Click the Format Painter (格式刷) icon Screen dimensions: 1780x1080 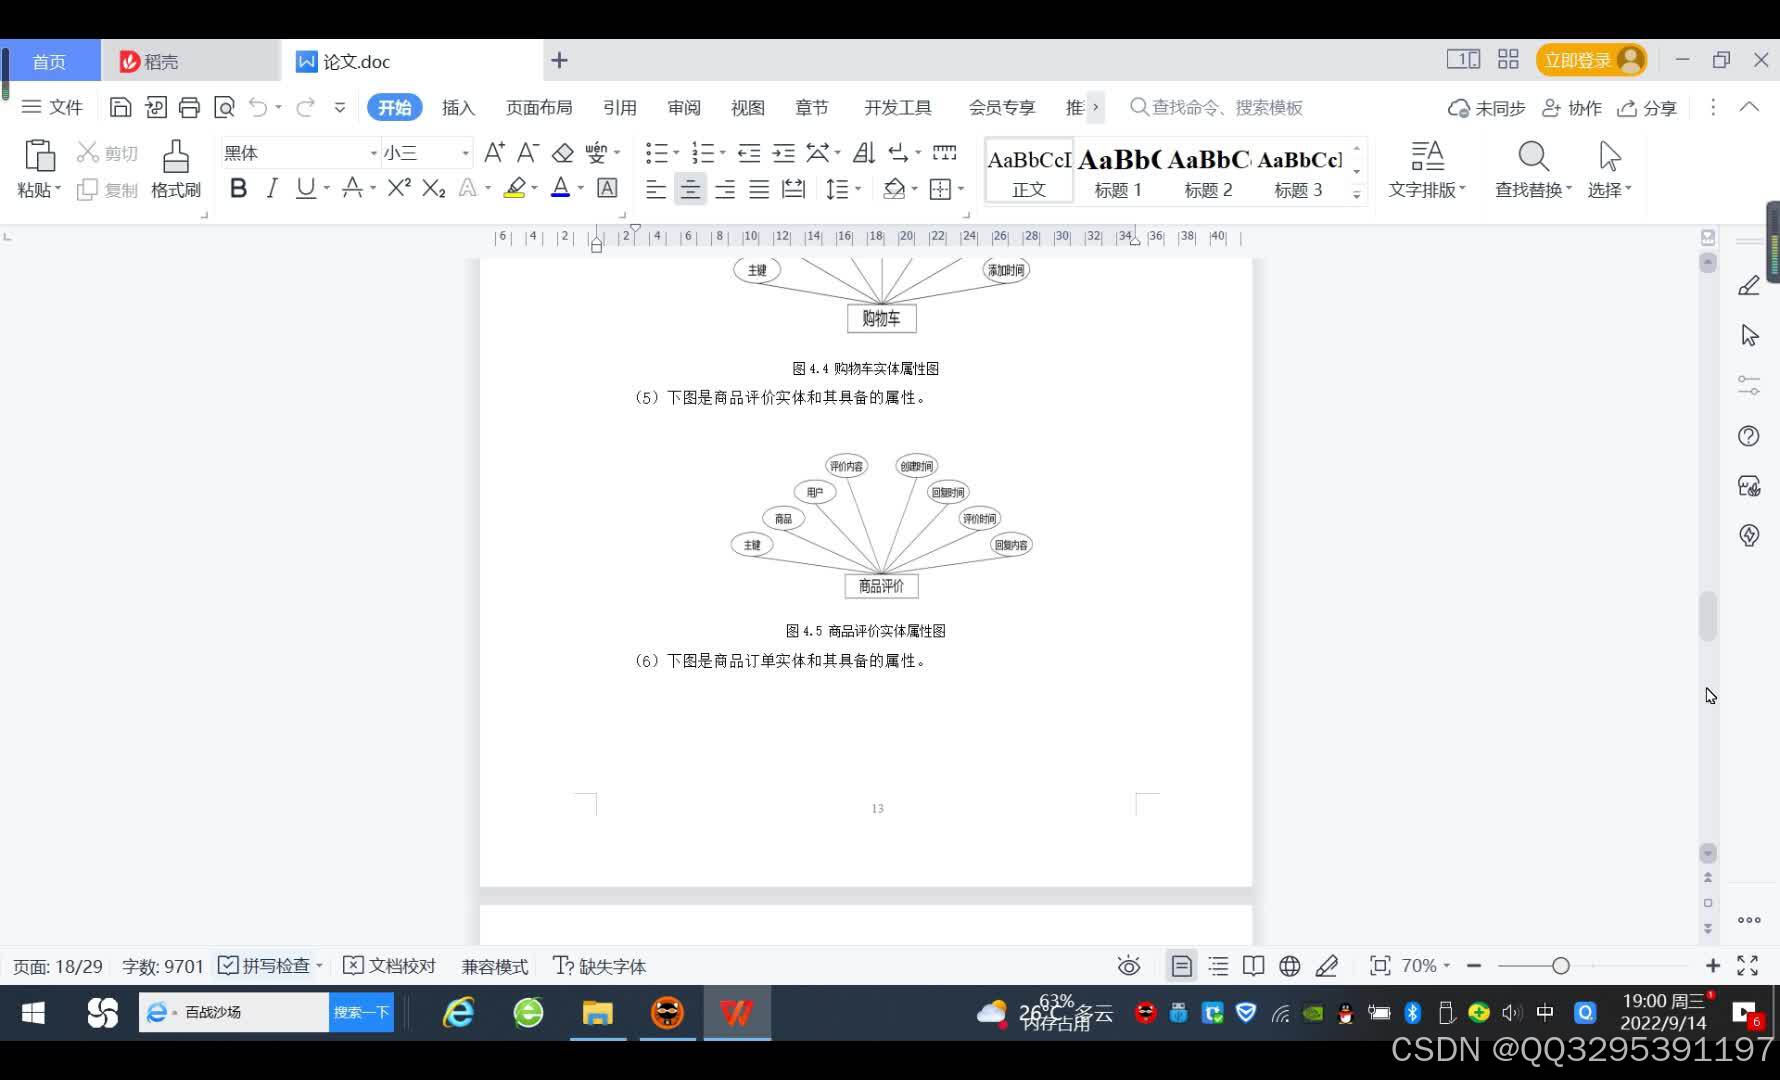pyautogui.click(x=176, y=156)
